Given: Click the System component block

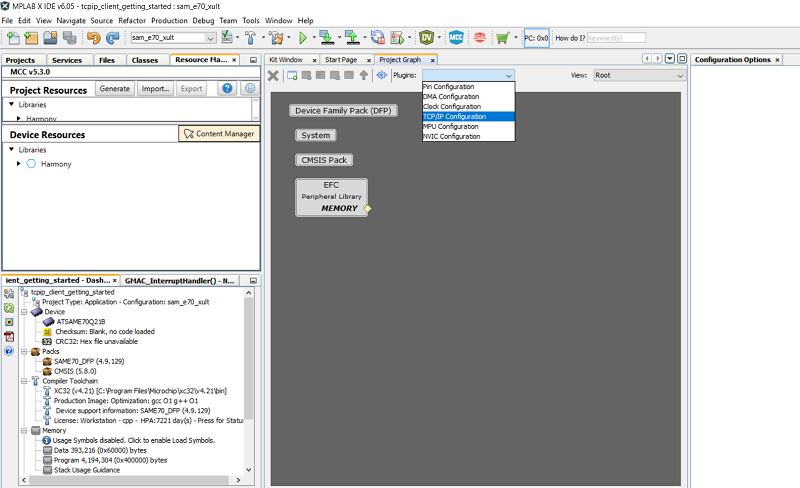Looking at the screenshot, I should coord(316,135).
